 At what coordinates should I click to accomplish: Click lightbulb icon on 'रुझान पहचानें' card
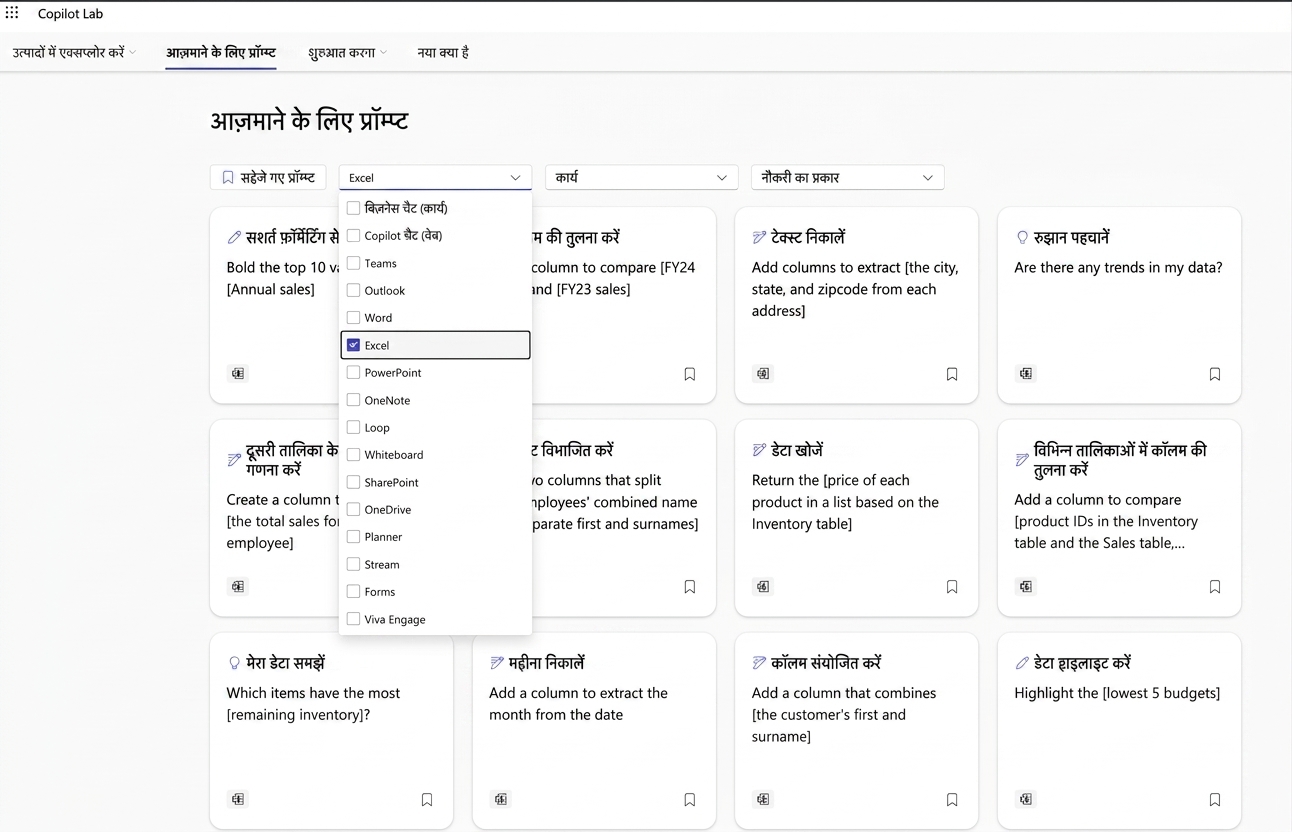pyautogui.click(x=1022, y=238)
